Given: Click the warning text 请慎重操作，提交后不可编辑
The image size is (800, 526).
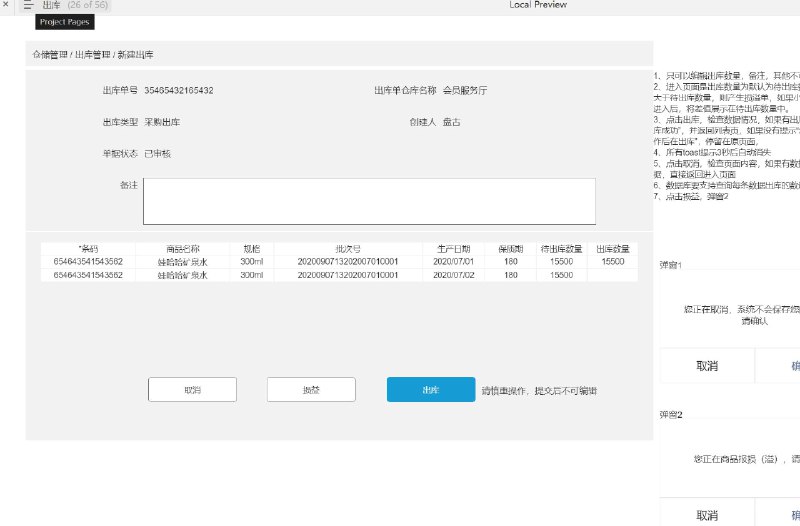Looking at the screenshot, I should pos(539,391).
